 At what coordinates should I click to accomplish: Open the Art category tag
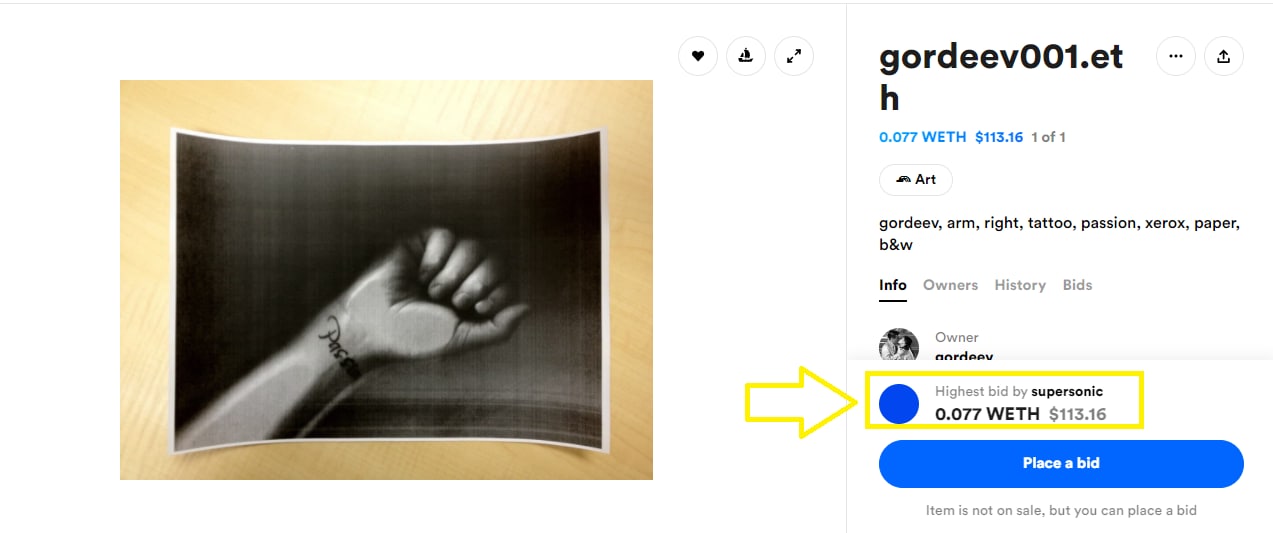(916, 180)
